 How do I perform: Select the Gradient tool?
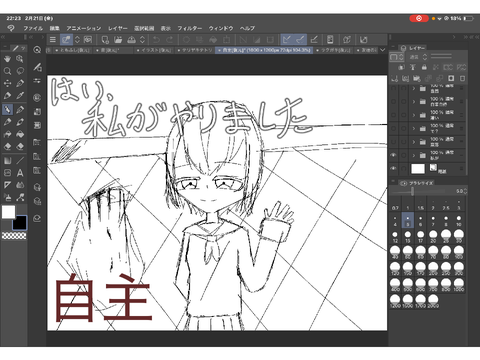click(x=7, y=160)
